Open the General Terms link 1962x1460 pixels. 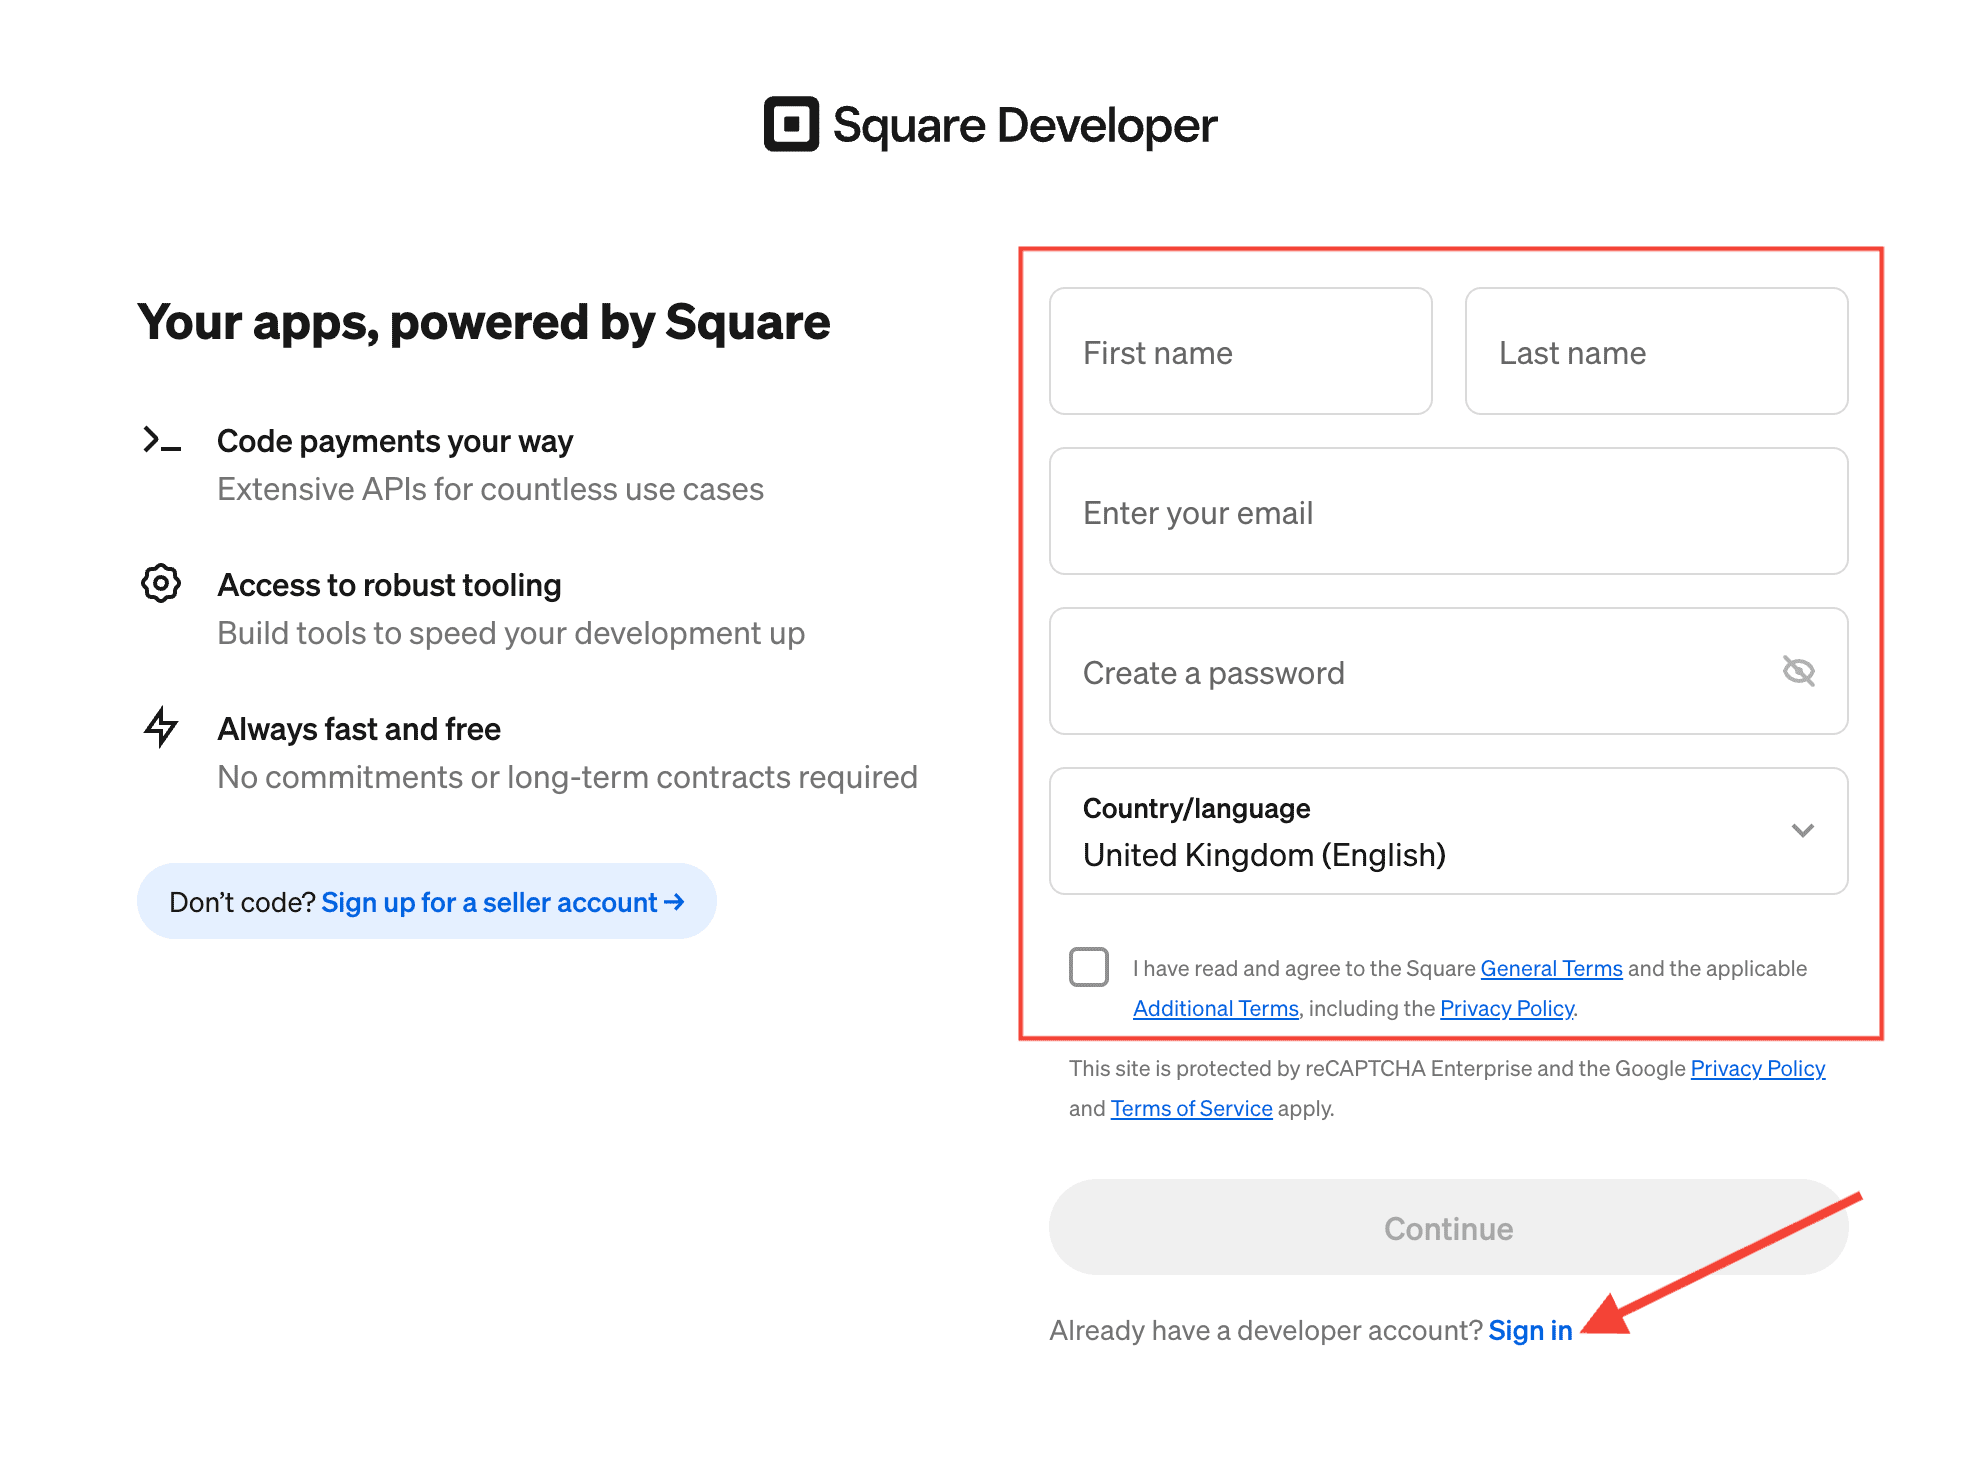click(1550, 968)
